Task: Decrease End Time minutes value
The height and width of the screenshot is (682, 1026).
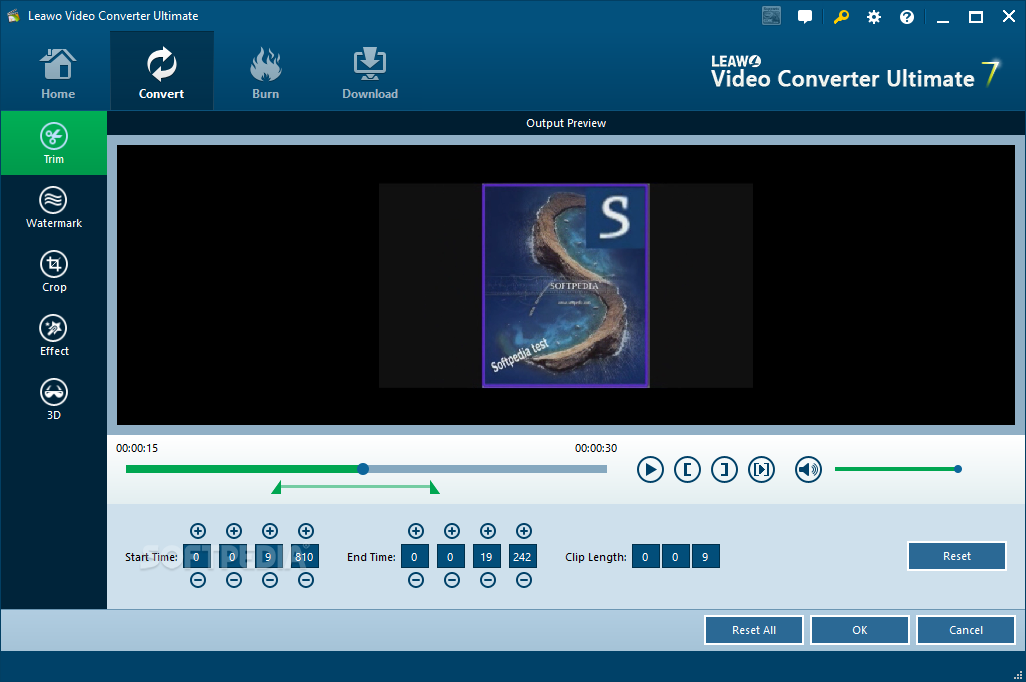Action: click(x=451, y=580)
